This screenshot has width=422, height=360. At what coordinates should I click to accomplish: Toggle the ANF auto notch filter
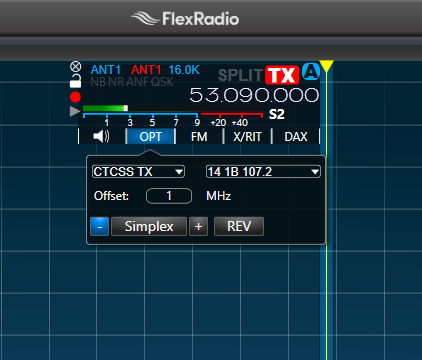click(137, 82)
